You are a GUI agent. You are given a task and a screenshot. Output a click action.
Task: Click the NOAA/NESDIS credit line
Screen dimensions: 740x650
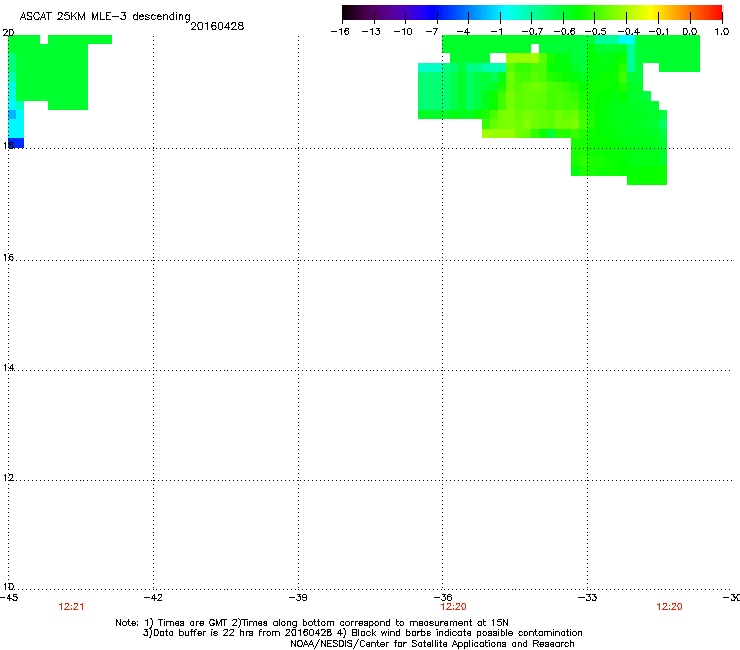coord(432,644)
